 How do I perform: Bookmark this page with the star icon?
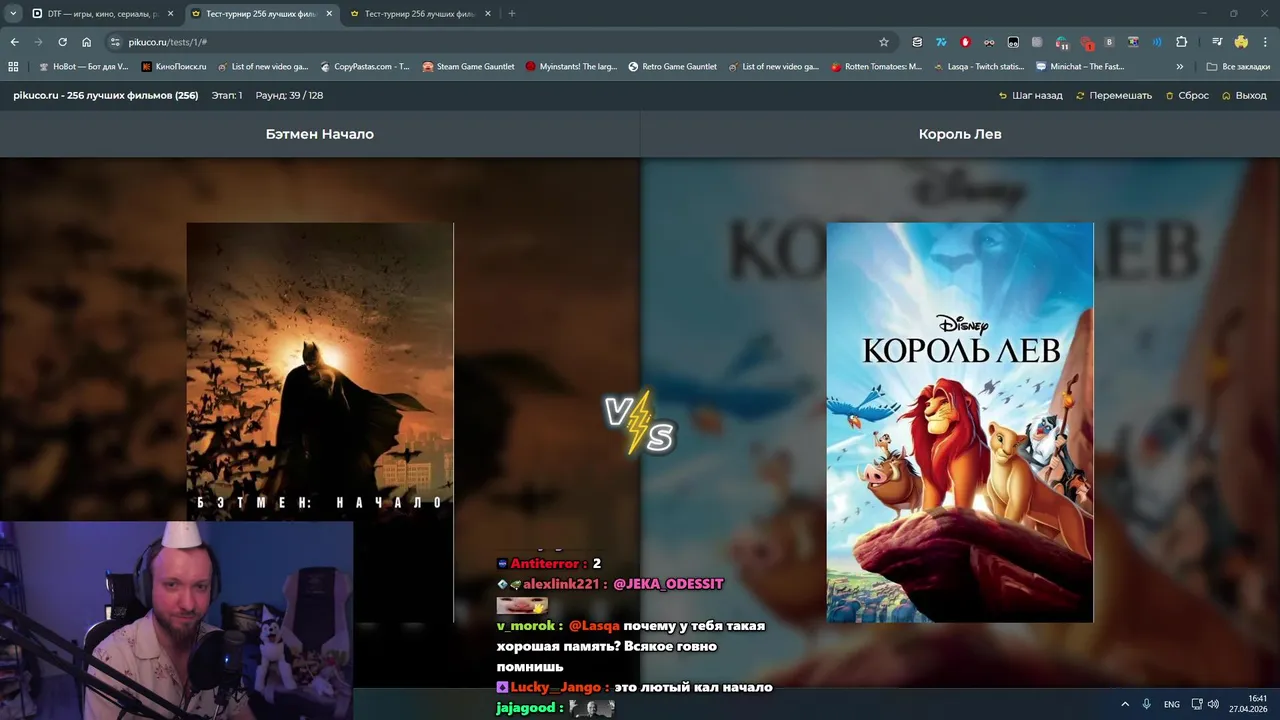(884, 42)
